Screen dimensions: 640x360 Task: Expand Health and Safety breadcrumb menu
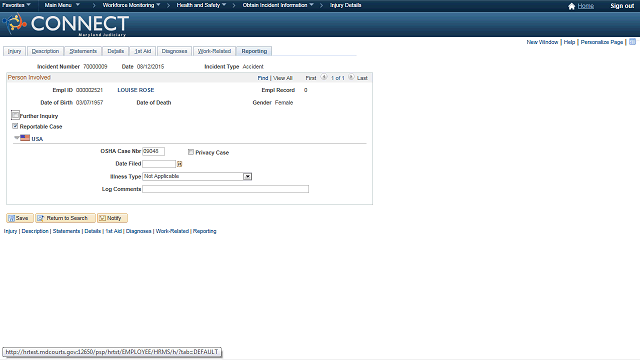[x=201, y=5]
